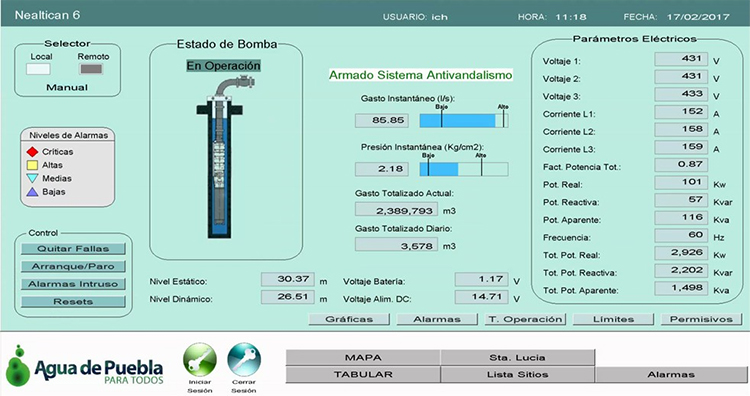Image resolution: width=750 pixels, height=396 pixels.
Task: Toggle the Remoto selector indicator
Action: (x=91, y=69)
